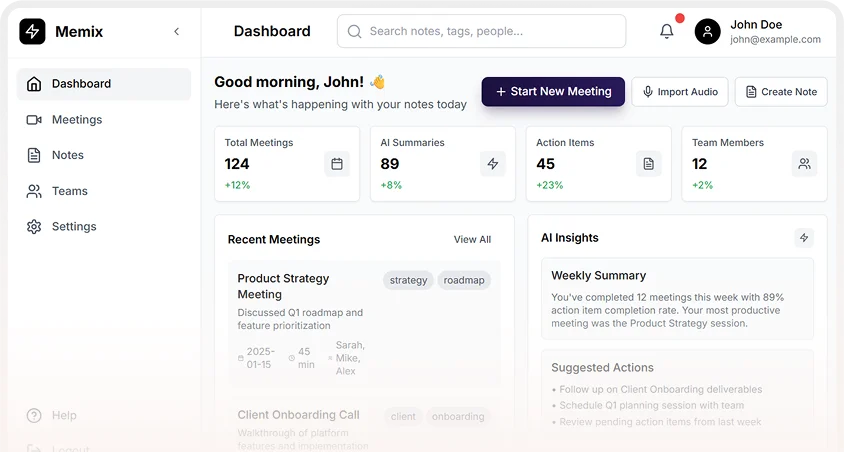This screenshot has width=844, height=452.
Task: Click the client tag
Action: [x=403, y=416]
